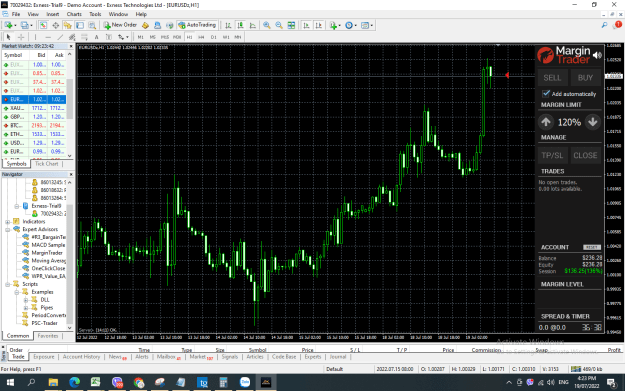625x391 pixels.
Task: Click the BUY button in Margin Trader
Action: (586, 78)
